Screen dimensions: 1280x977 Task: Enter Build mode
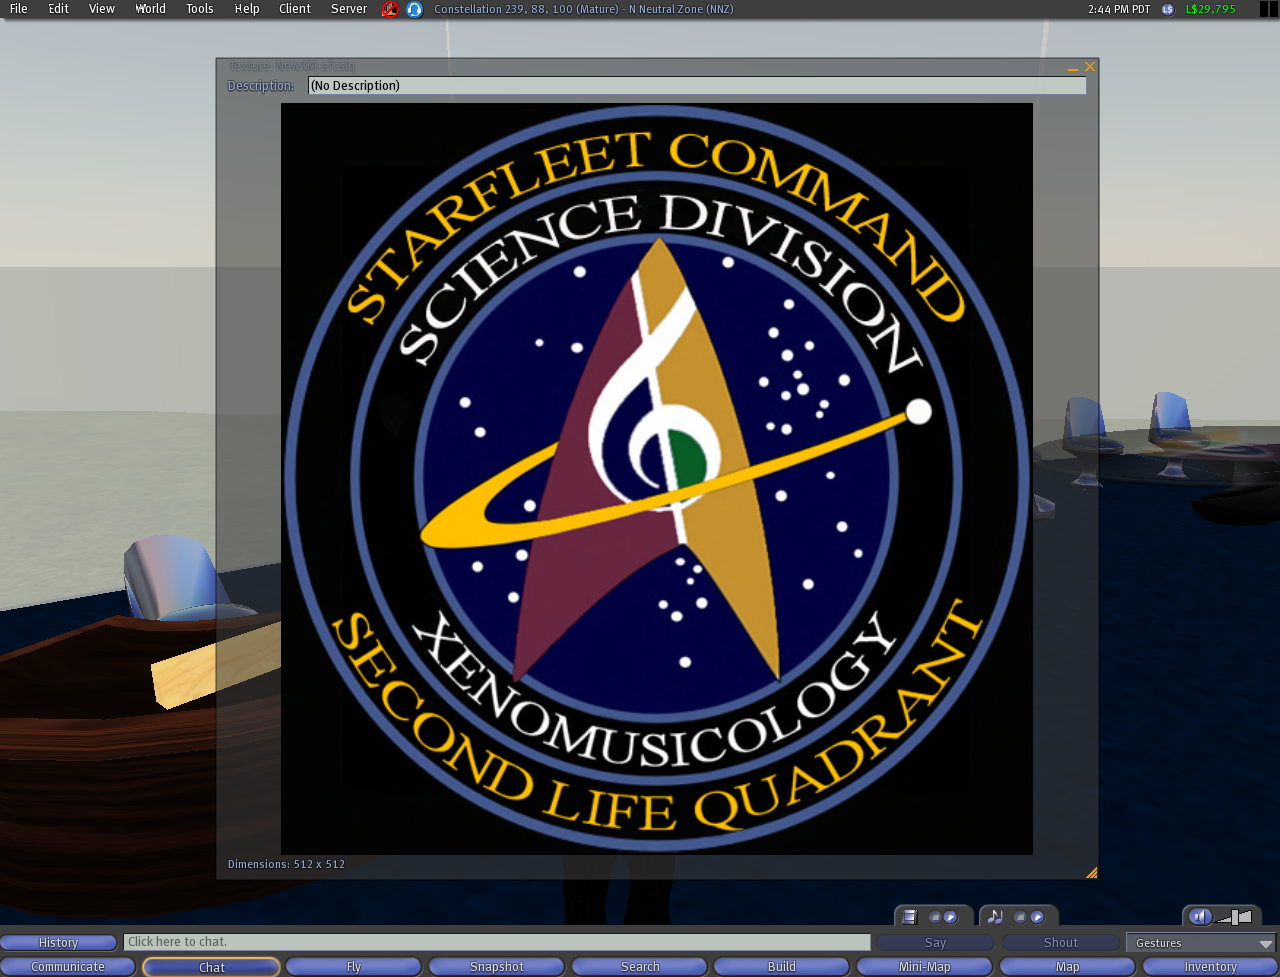point(782,967)
